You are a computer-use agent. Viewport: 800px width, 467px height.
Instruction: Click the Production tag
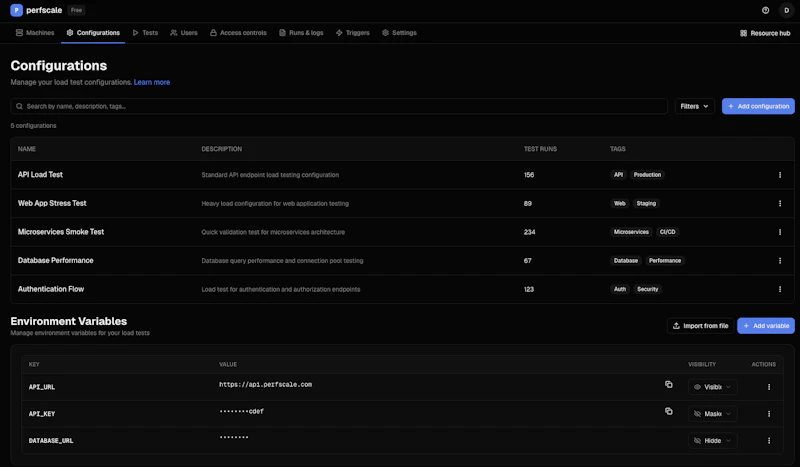pos(647,175)
